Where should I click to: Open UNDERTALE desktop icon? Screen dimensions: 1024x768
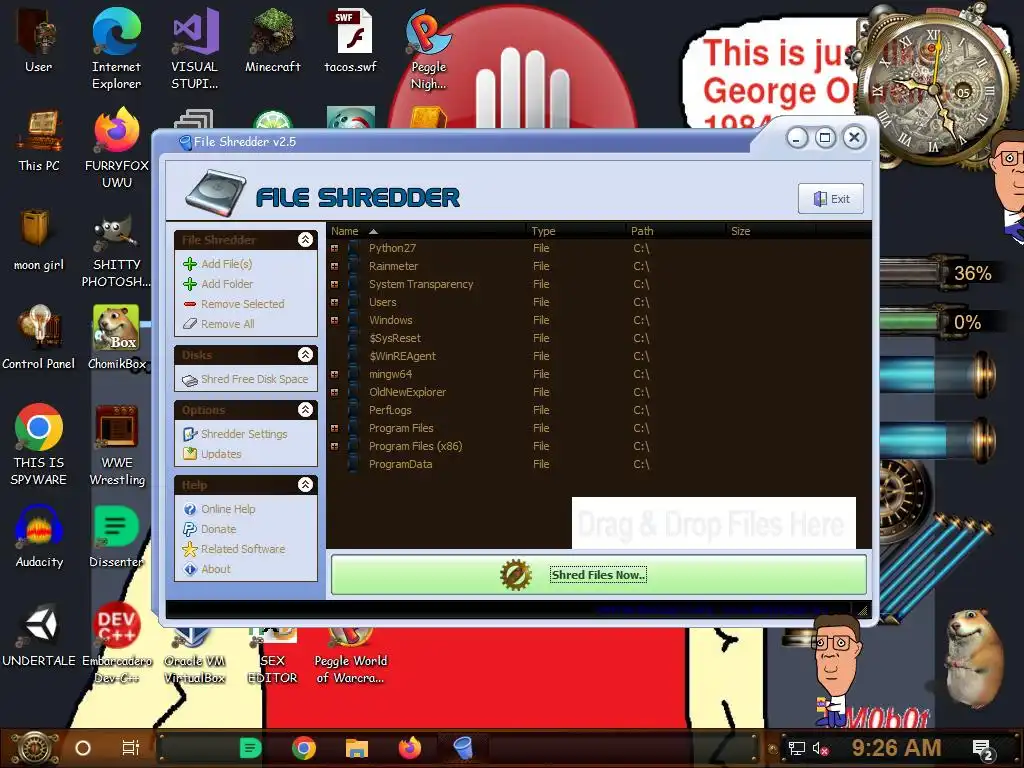coord(39,635)
